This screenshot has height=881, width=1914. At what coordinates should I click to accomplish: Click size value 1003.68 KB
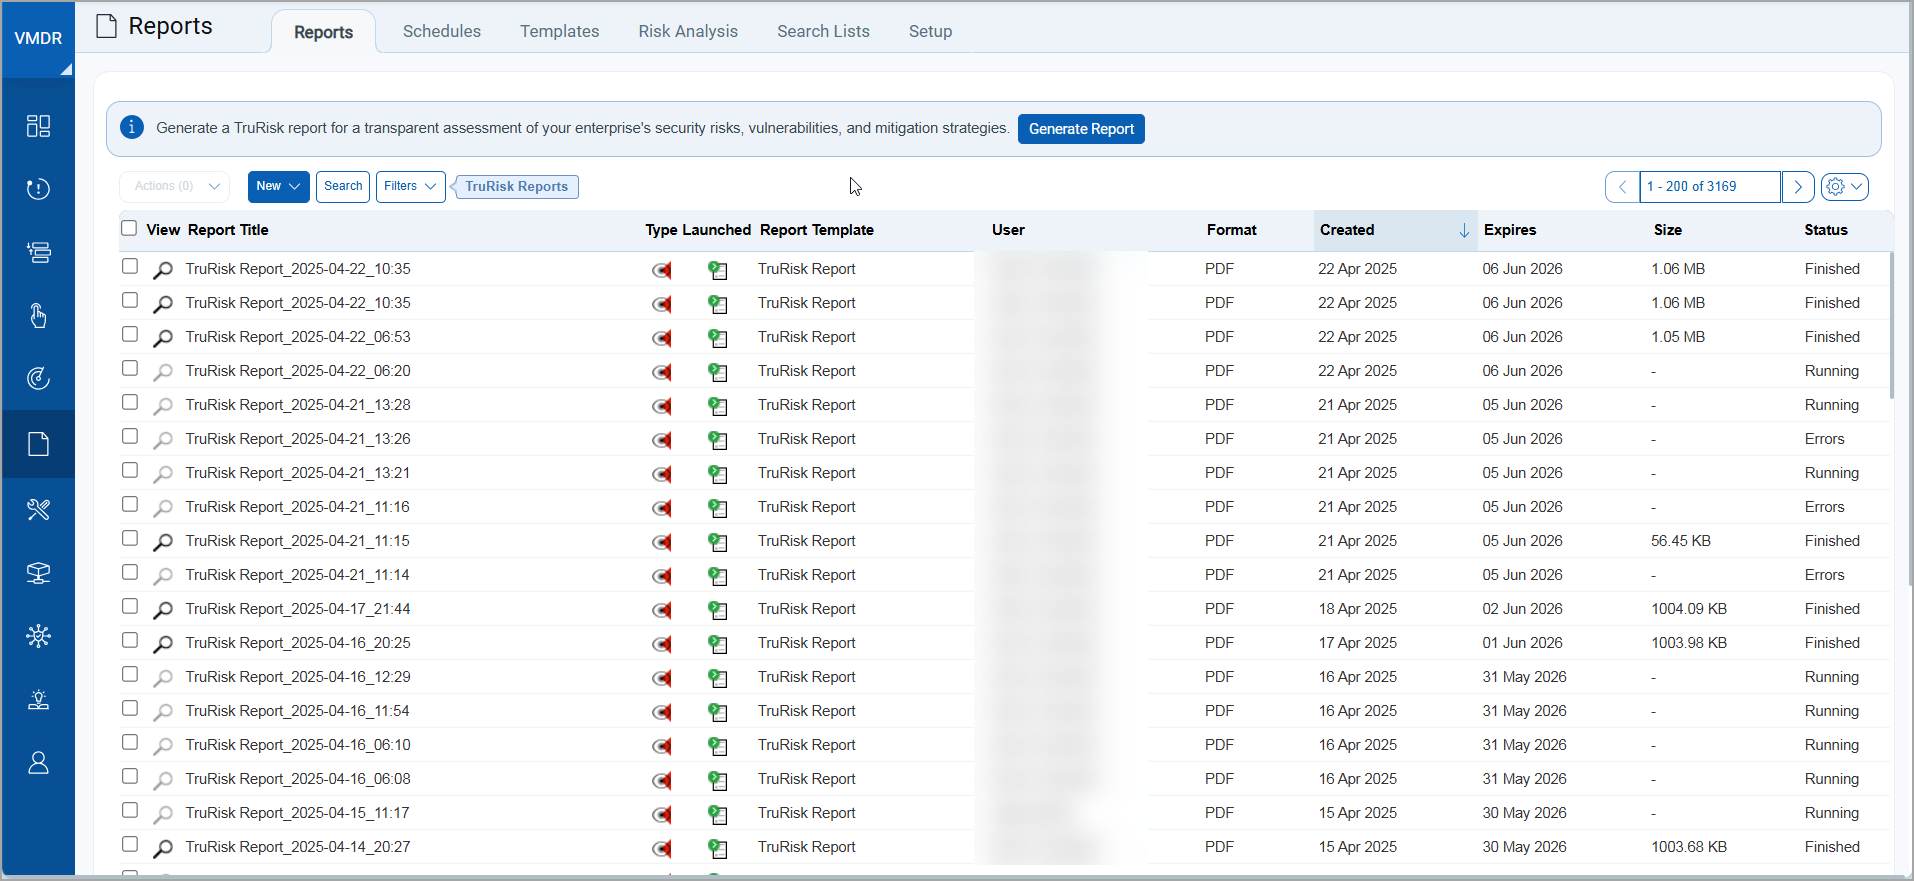tap(1689, 847)
